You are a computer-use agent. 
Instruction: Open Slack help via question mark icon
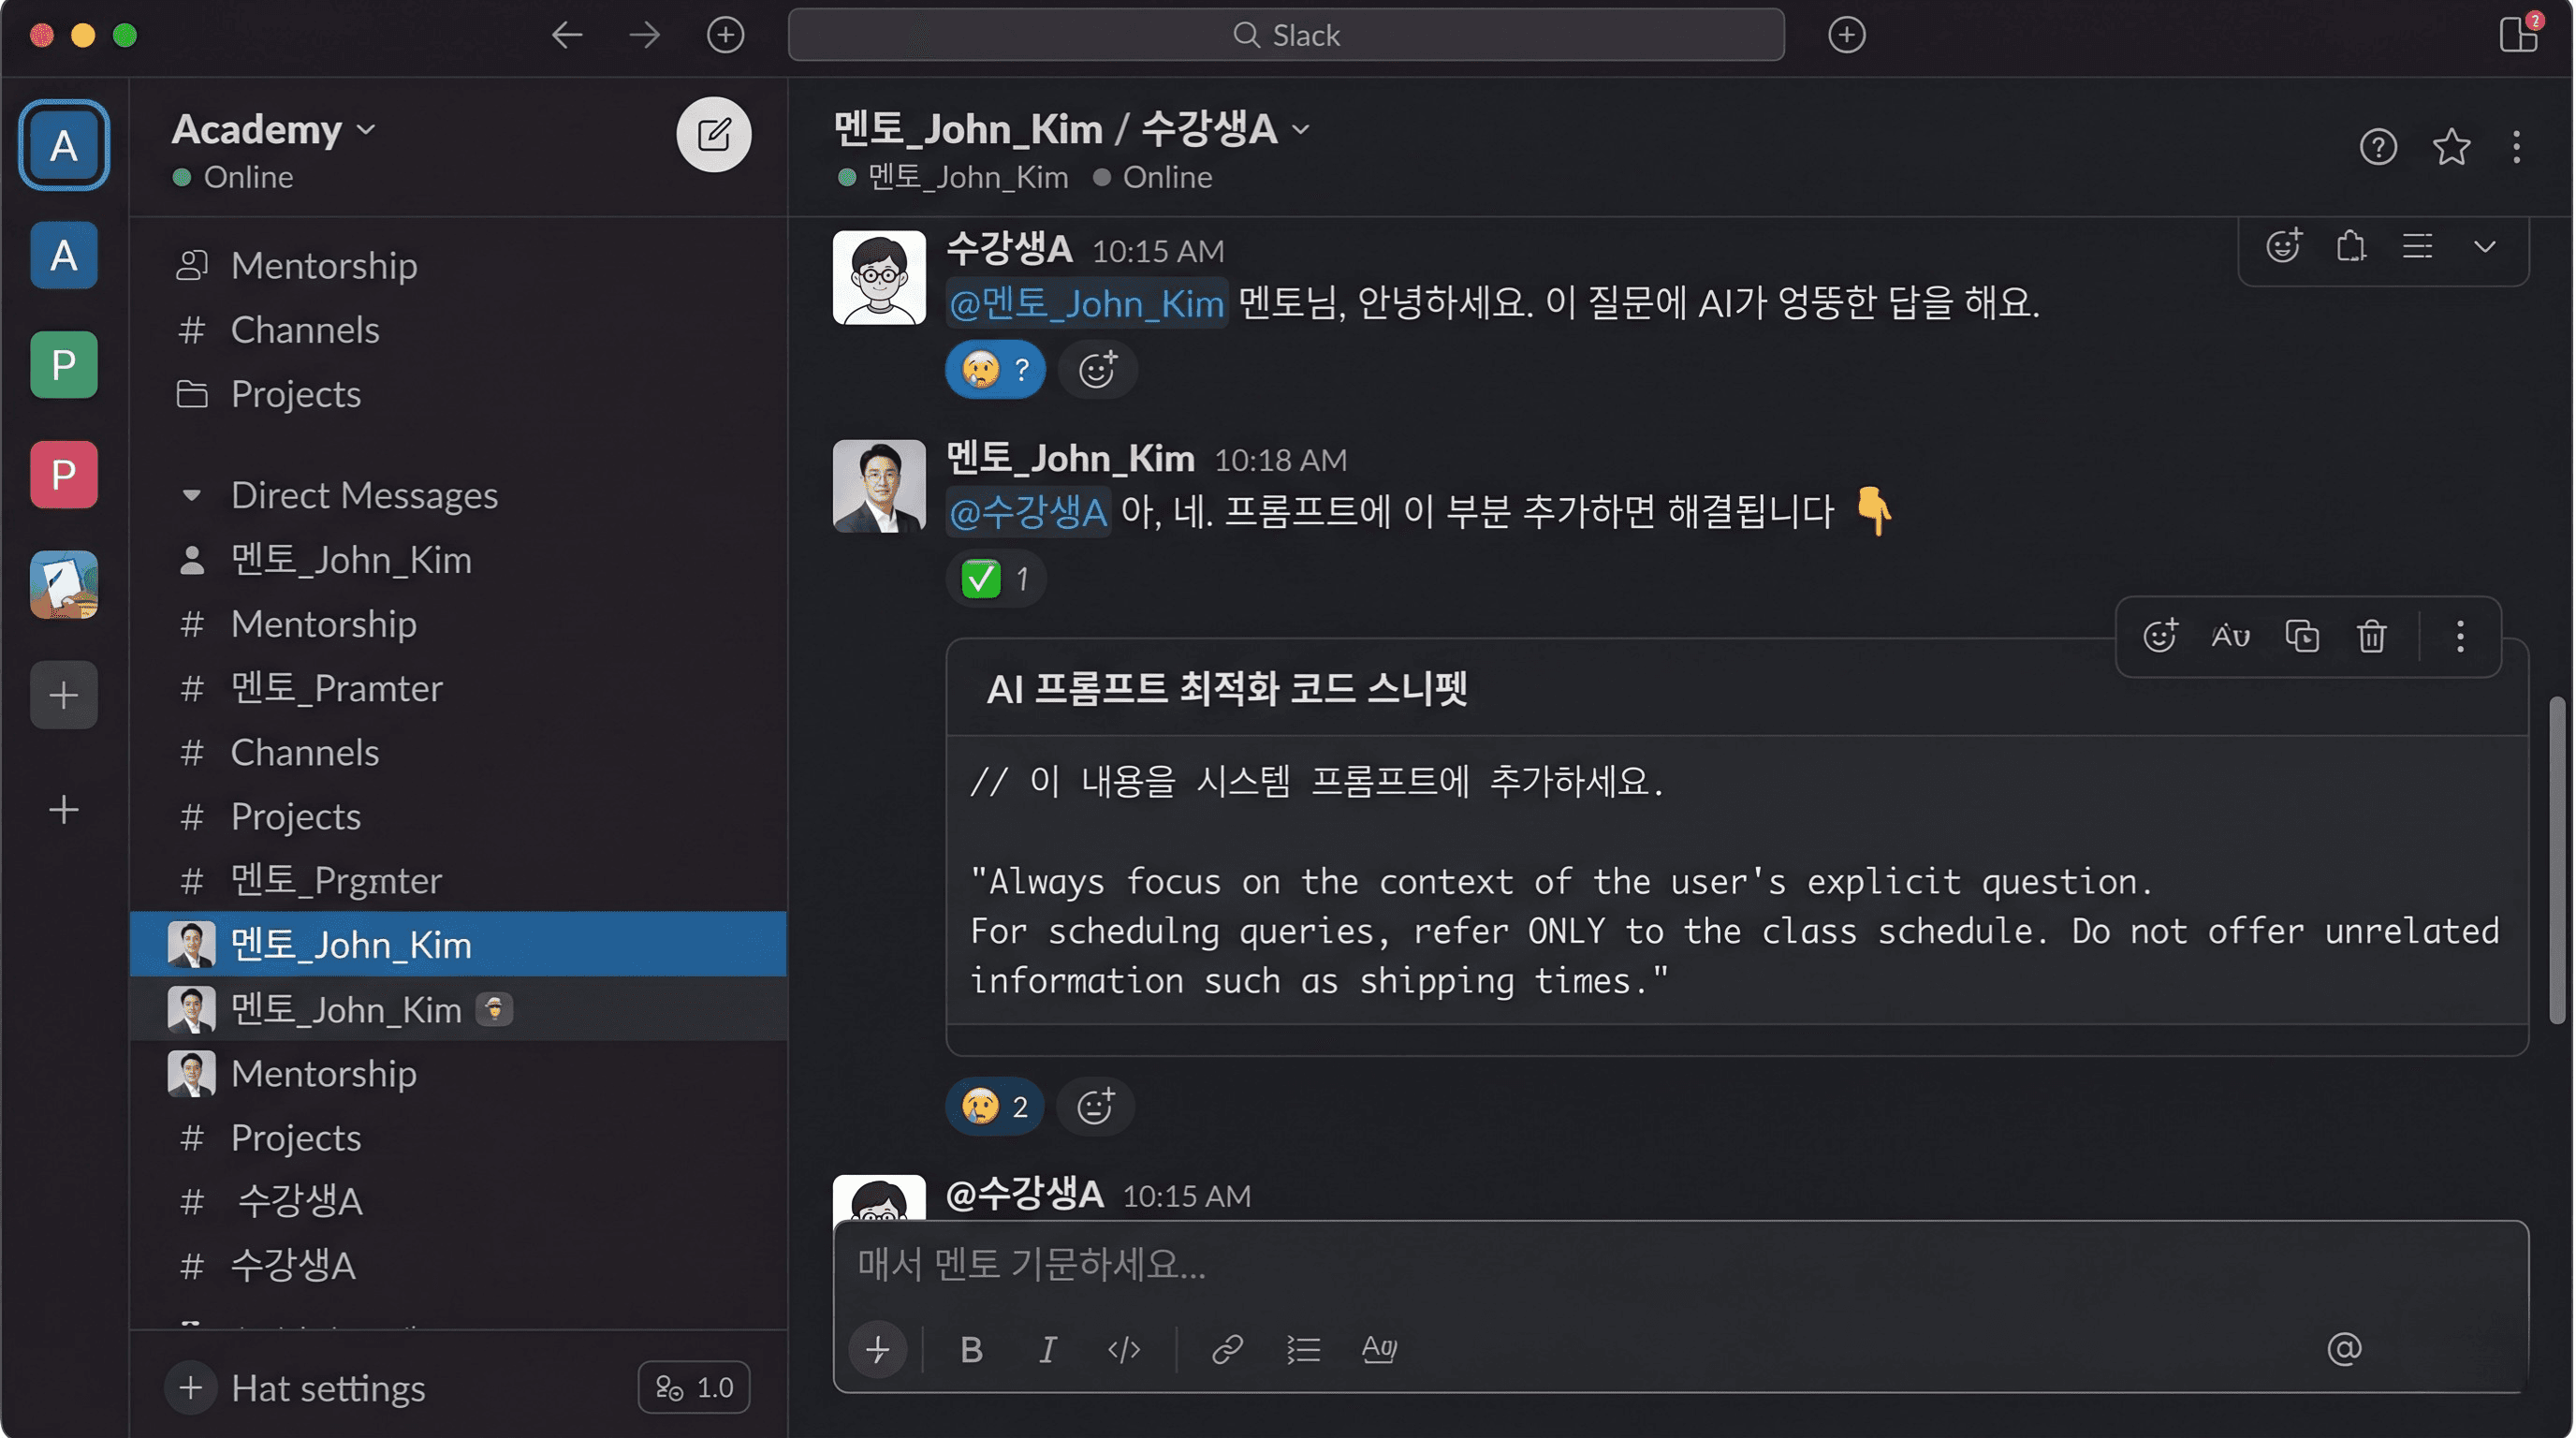pos(2379,147)
